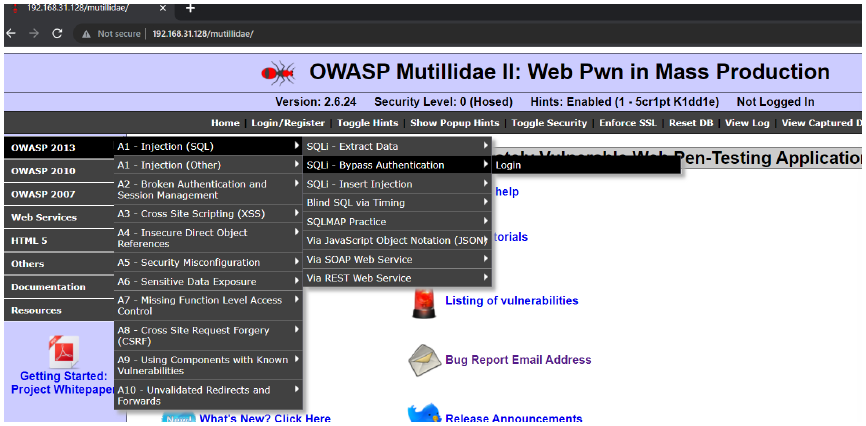Screen dimensions: 866x426
Task: Click the Not secure warning icon
Action: [86, 34]
